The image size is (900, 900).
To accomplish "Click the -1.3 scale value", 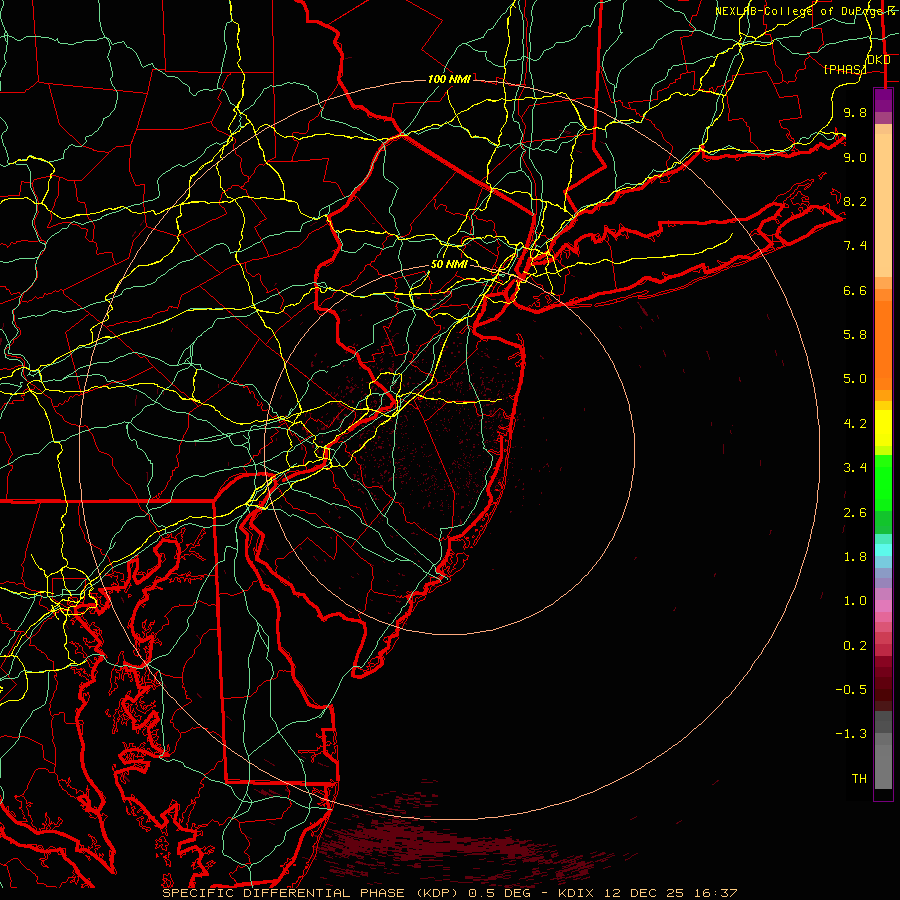I will click(x=851, y=734).
